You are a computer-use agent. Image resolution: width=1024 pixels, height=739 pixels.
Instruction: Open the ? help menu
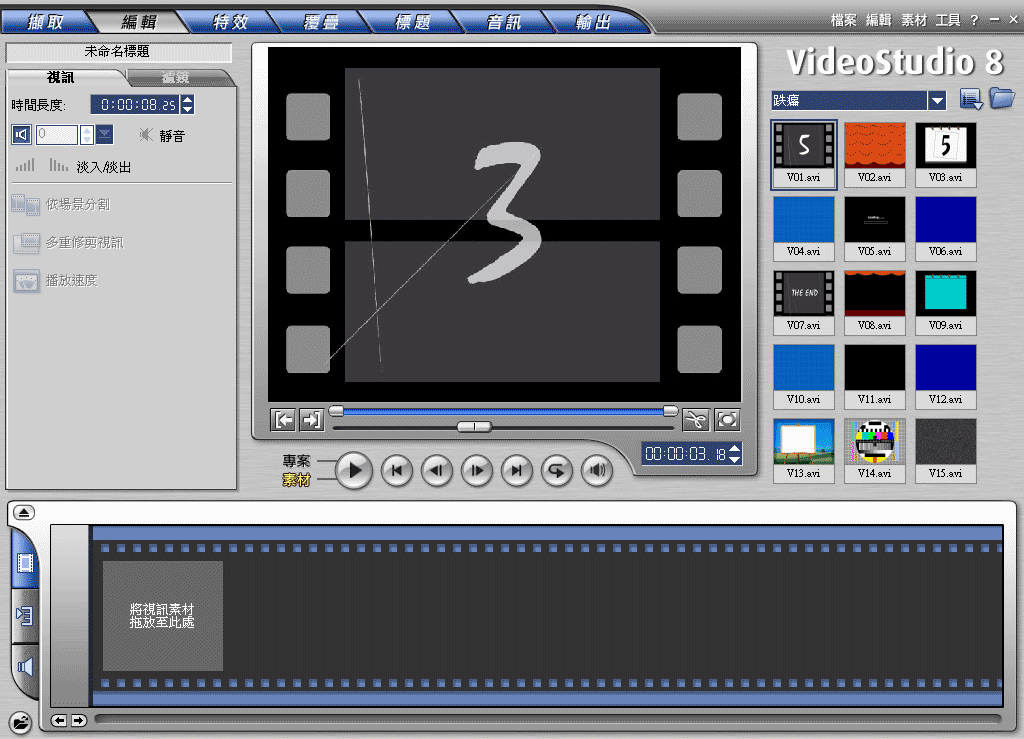(x=974, y=20)
